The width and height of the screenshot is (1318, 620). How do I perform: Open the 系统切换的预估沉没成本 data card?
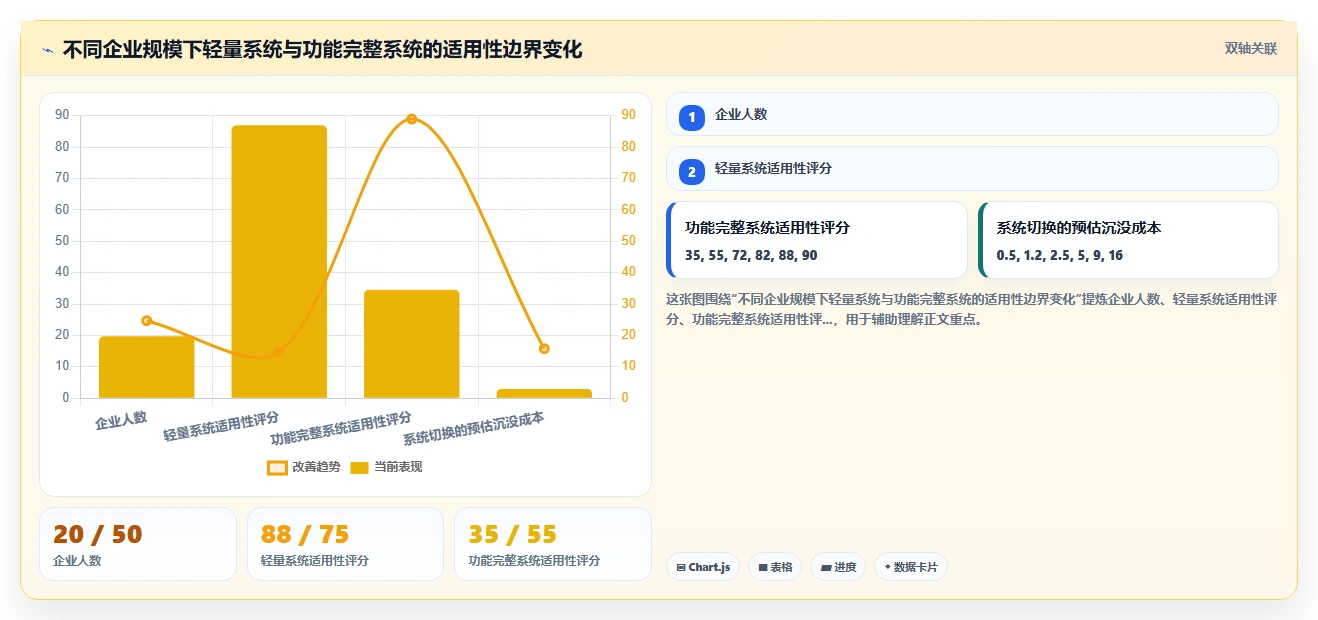point(1128,240)
